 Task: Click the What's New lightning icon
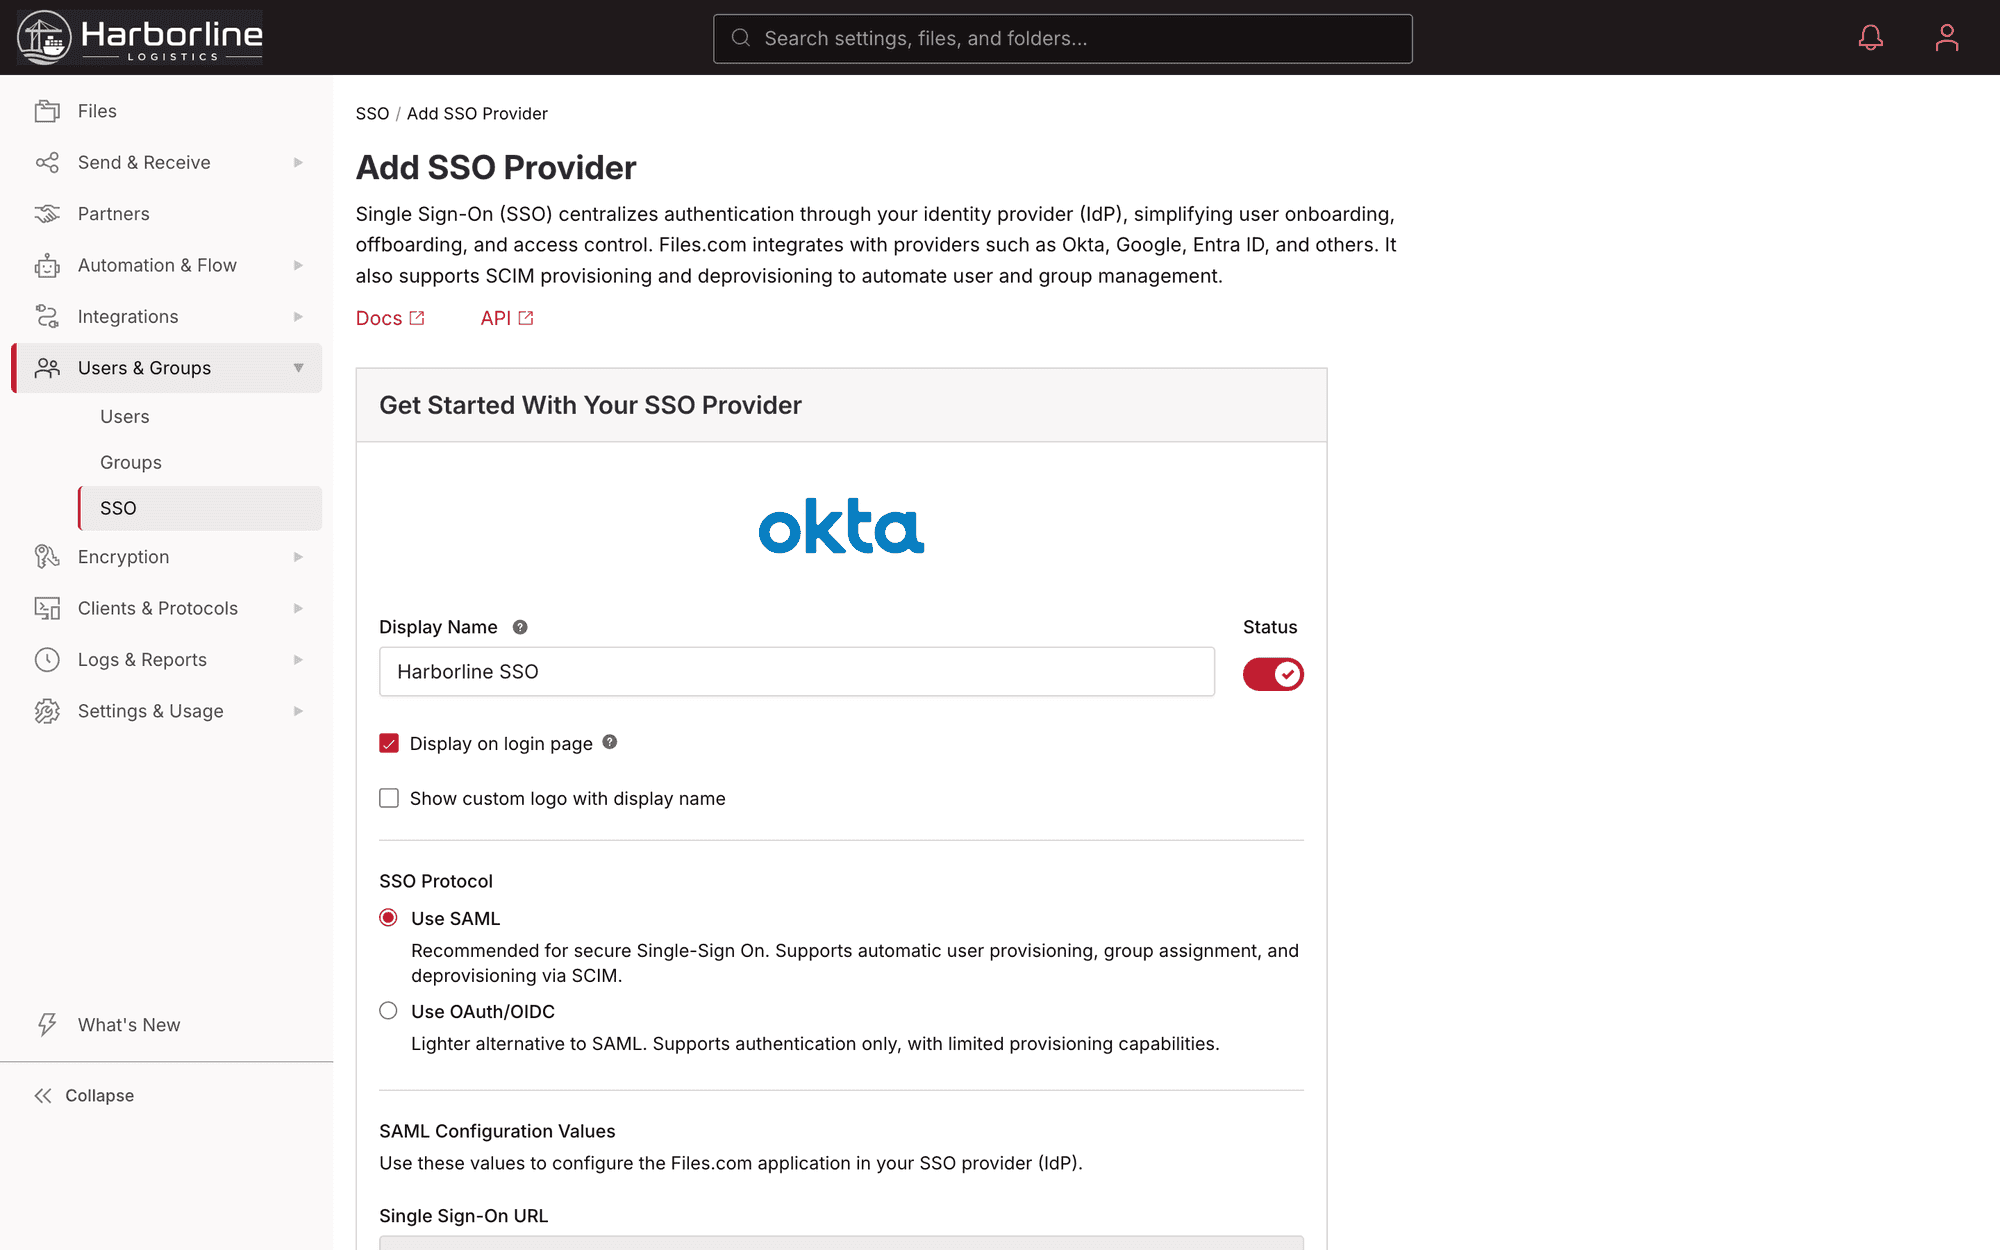(x=47, y=1025)
